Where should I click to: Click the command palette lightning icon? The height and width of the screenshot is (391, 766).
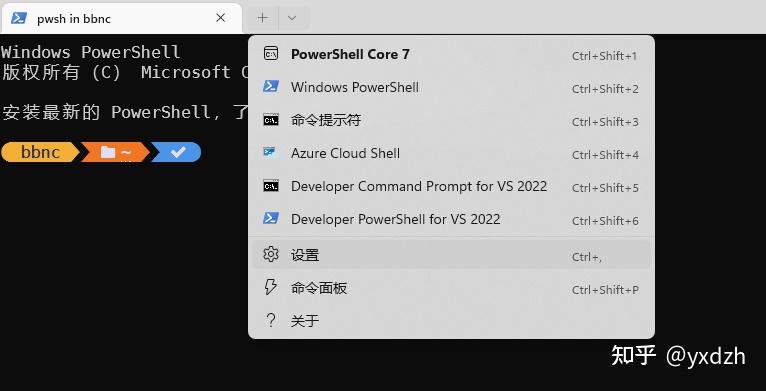(270, 287)
